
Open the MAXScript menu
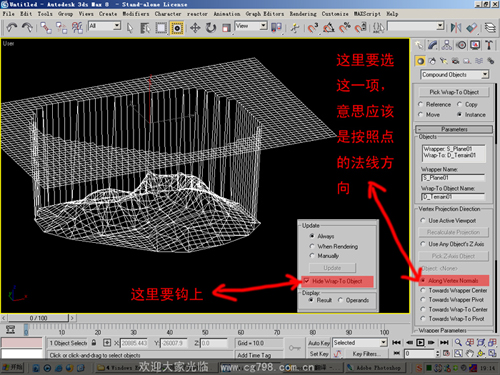[367, 14]
